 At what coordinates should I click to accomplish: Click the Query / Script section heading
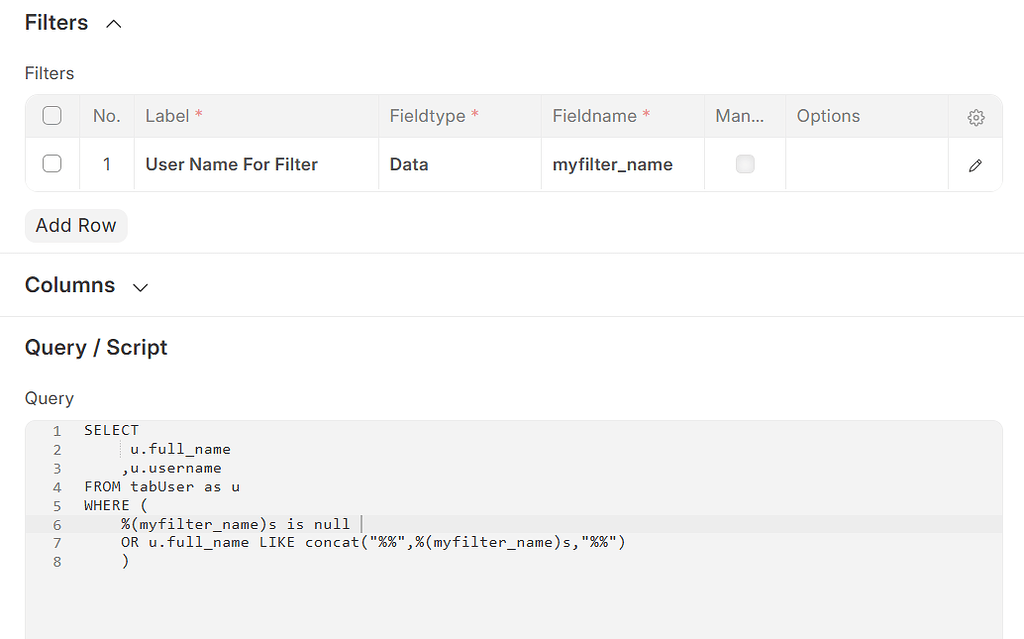[x=96, y=348]
